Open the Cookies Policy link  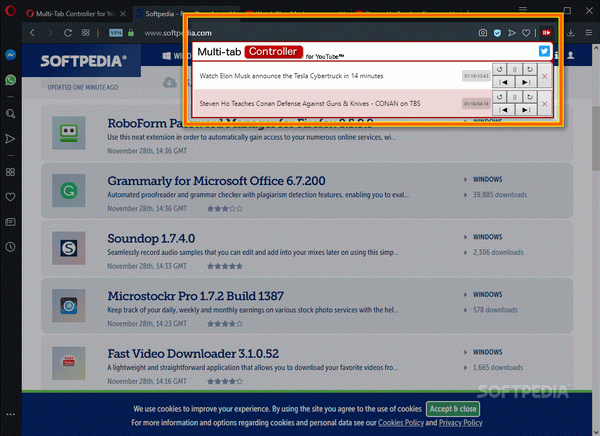tap(401, 423)
